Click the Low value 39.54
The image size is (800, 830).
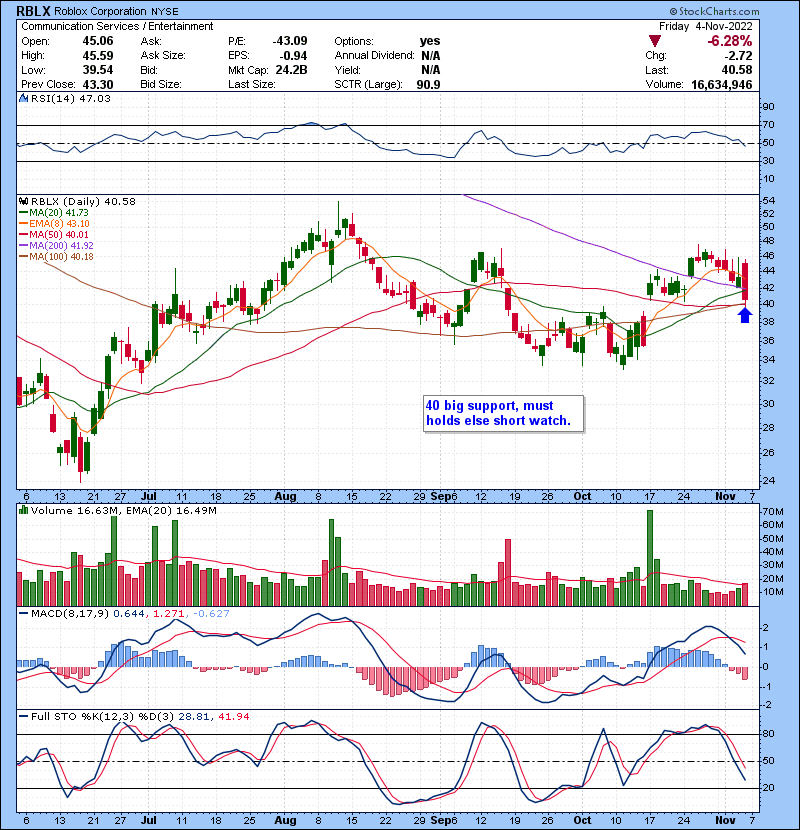coord(97,70)
